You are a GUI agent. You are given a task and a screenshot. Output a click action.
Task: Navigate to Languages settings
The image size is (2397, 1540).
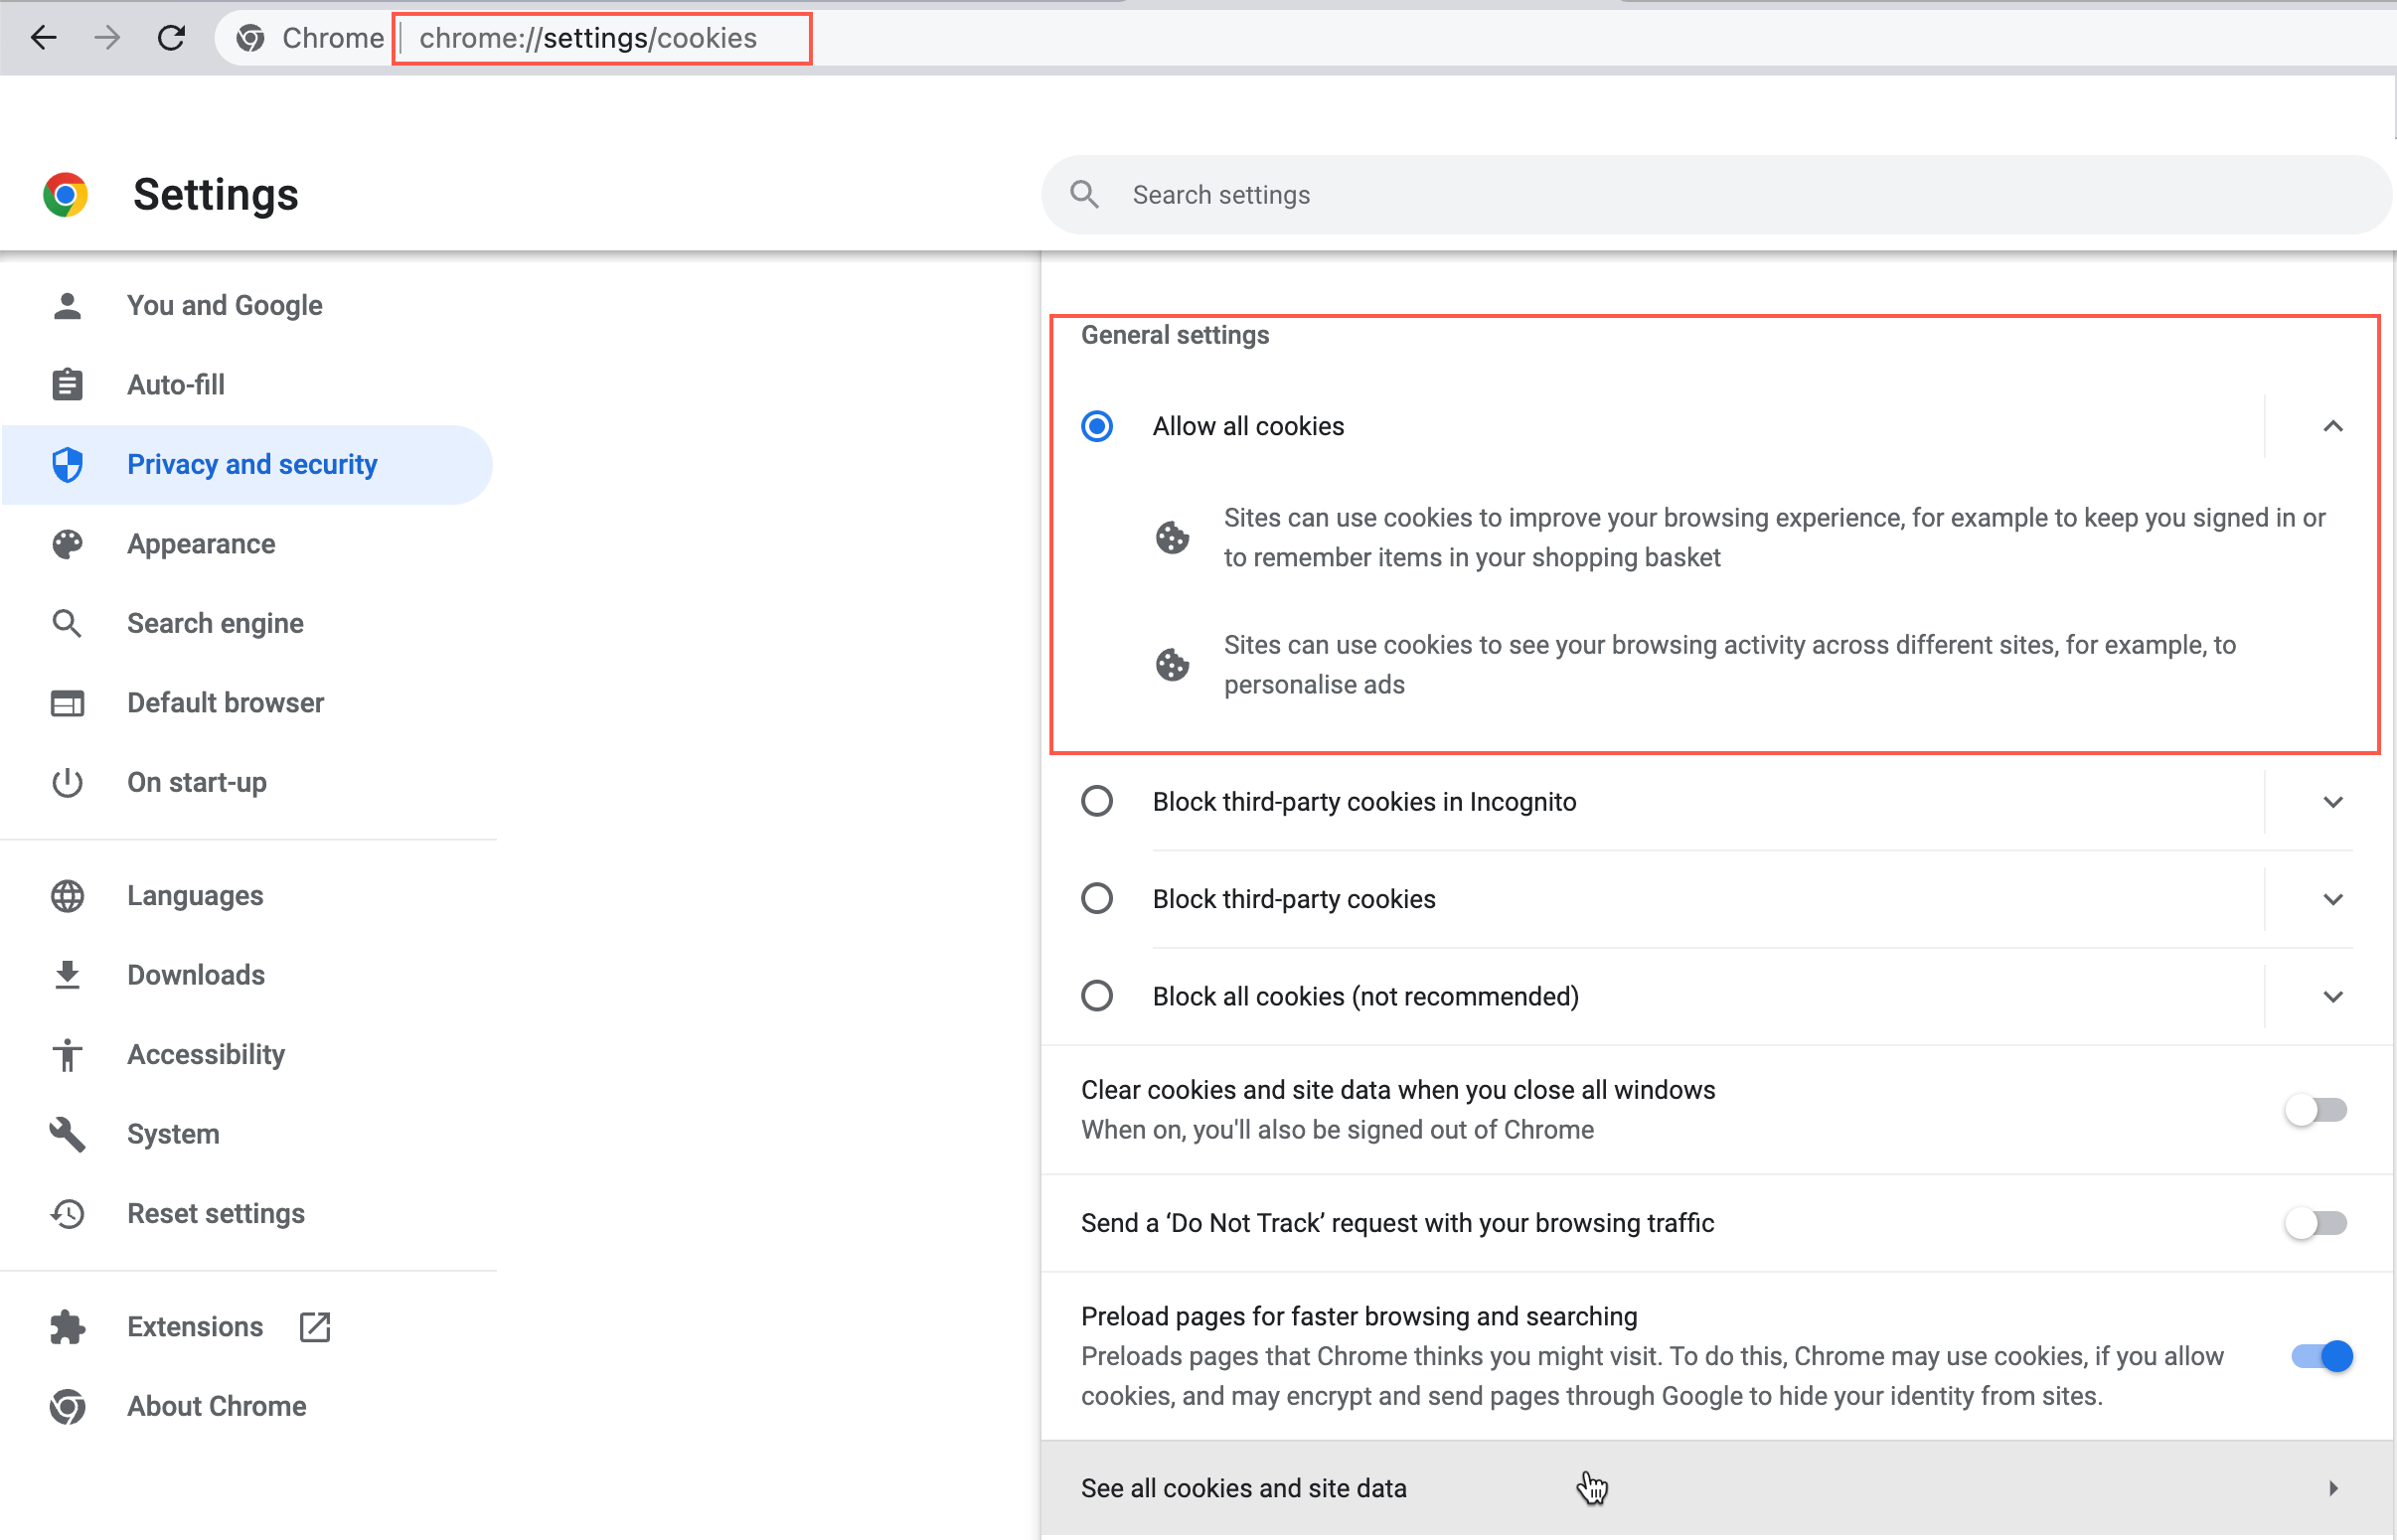(194, 896)
